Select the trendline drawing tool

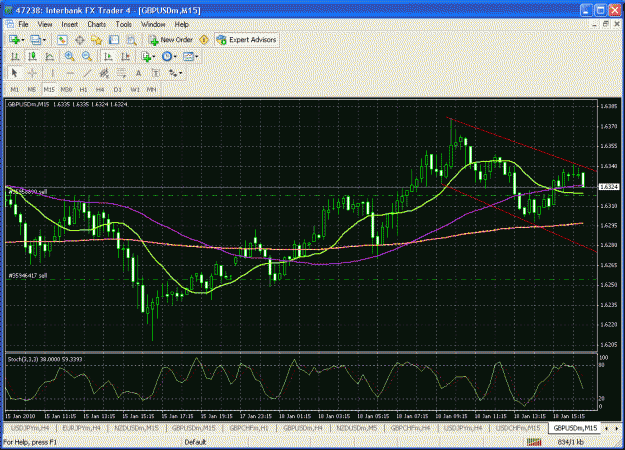coord(87,73)
